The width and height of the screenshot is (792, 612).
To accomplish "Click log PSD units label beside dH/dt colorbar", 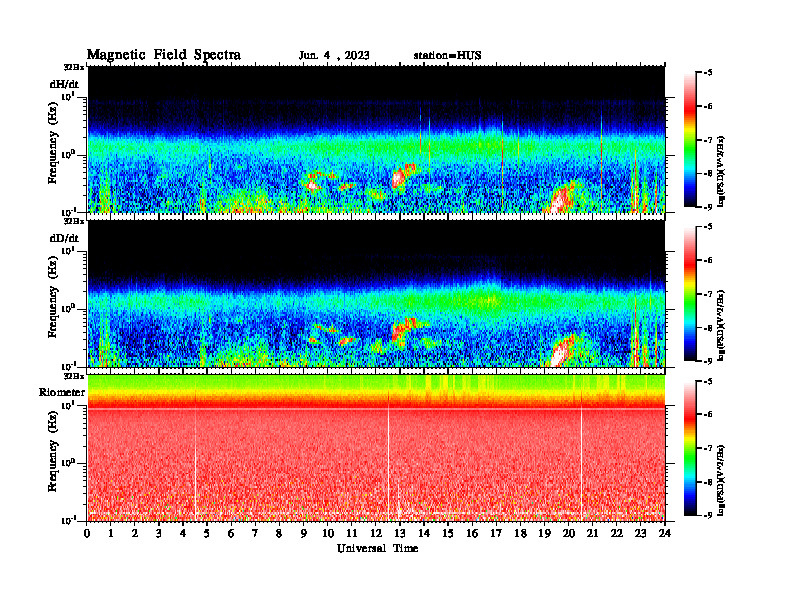I will pyautogui.click(x=722, y=171).
